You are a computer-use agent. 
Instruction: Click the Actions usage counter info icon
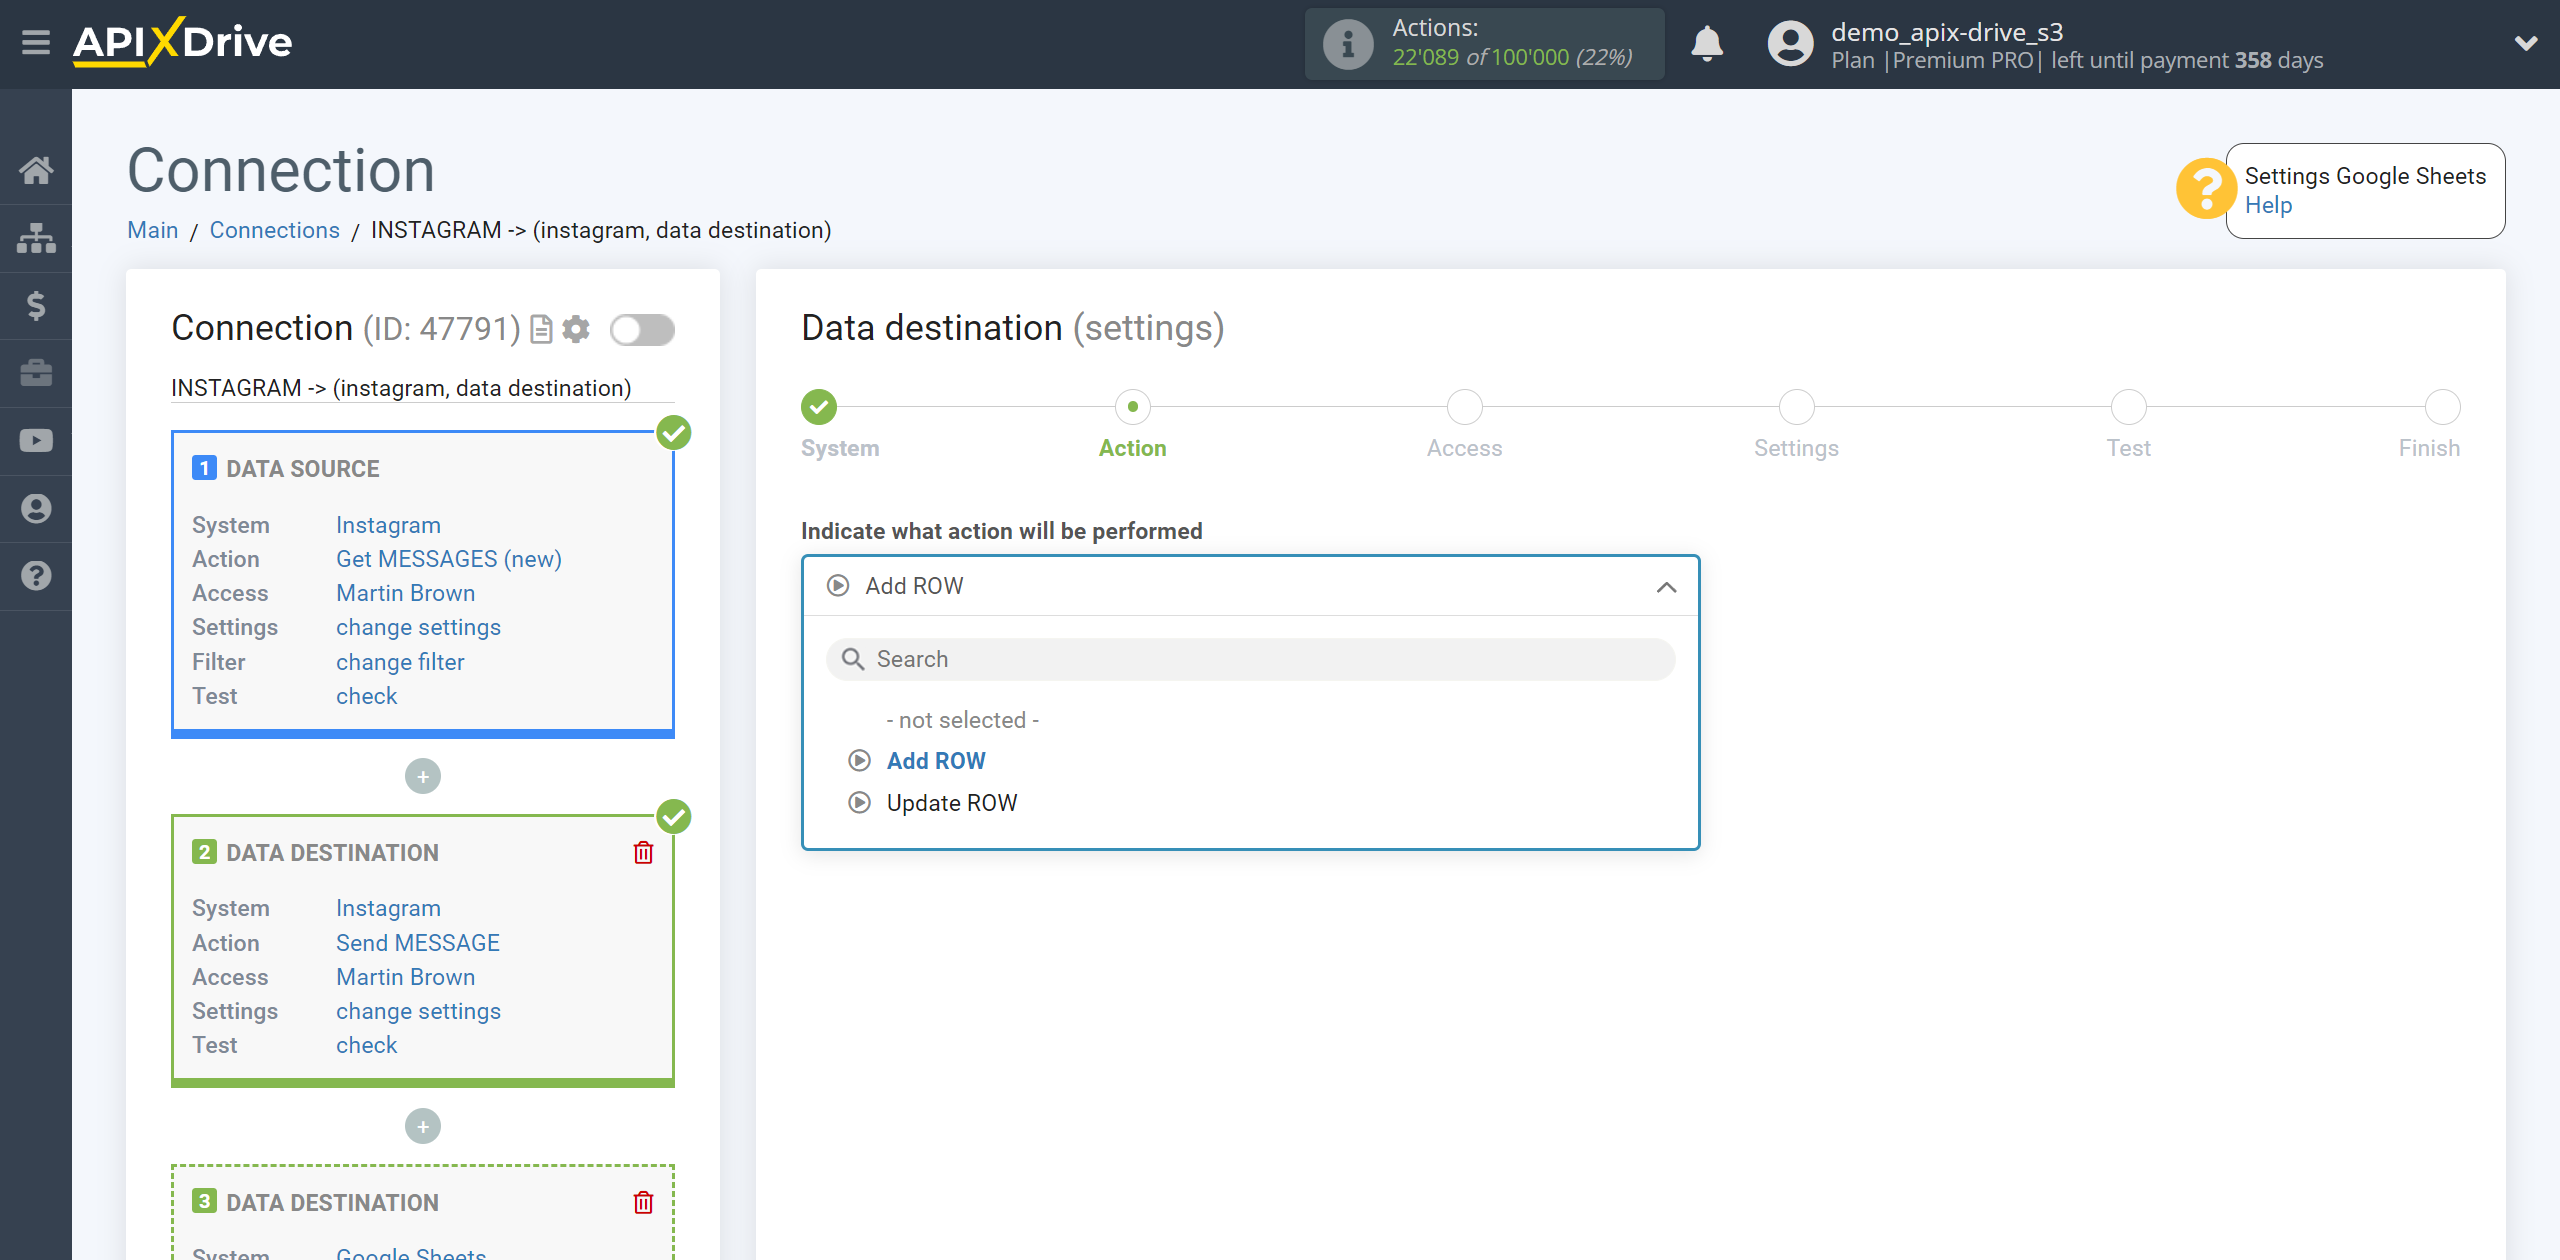pyautogui.click(x=1345, y=42)
